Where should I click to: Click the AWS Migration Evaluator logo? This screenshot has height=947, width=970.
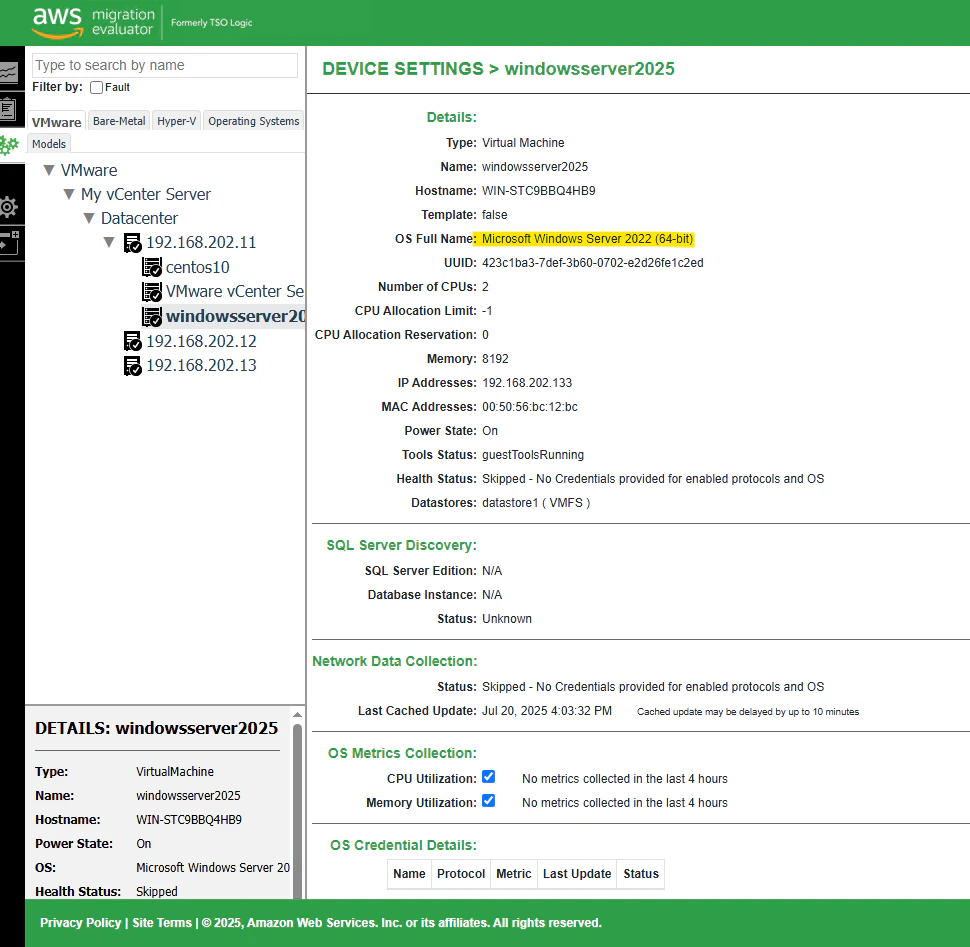93,23
